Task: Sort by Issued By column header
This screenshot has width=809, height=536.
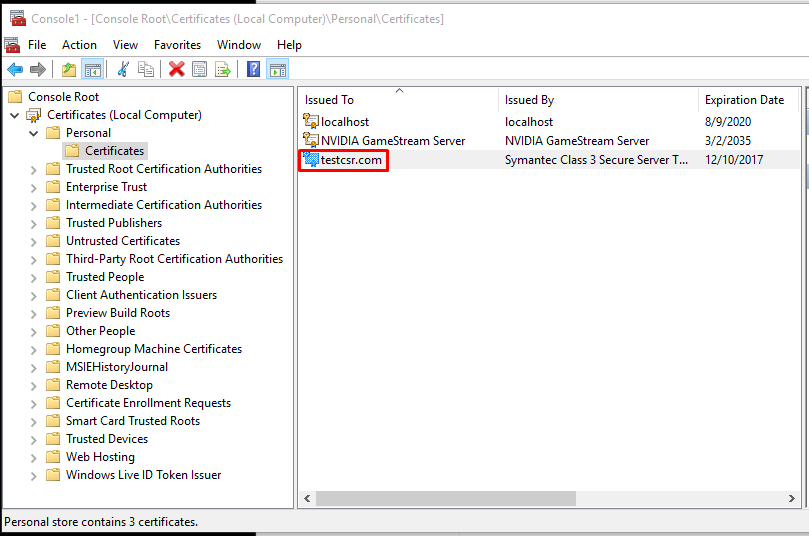Action: [598, 100]
